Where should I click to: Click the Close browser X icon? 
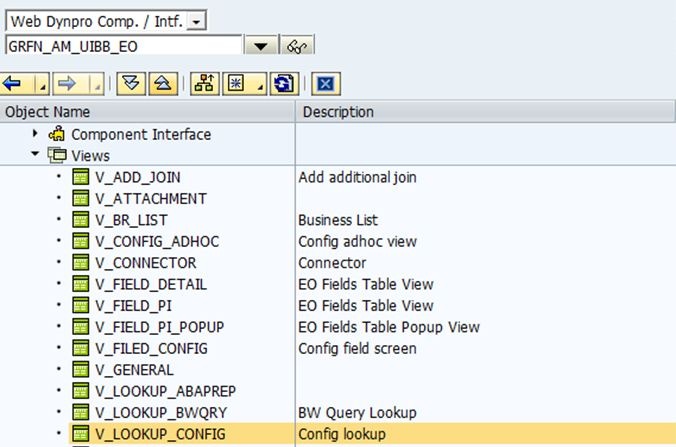tap(325, 83)
